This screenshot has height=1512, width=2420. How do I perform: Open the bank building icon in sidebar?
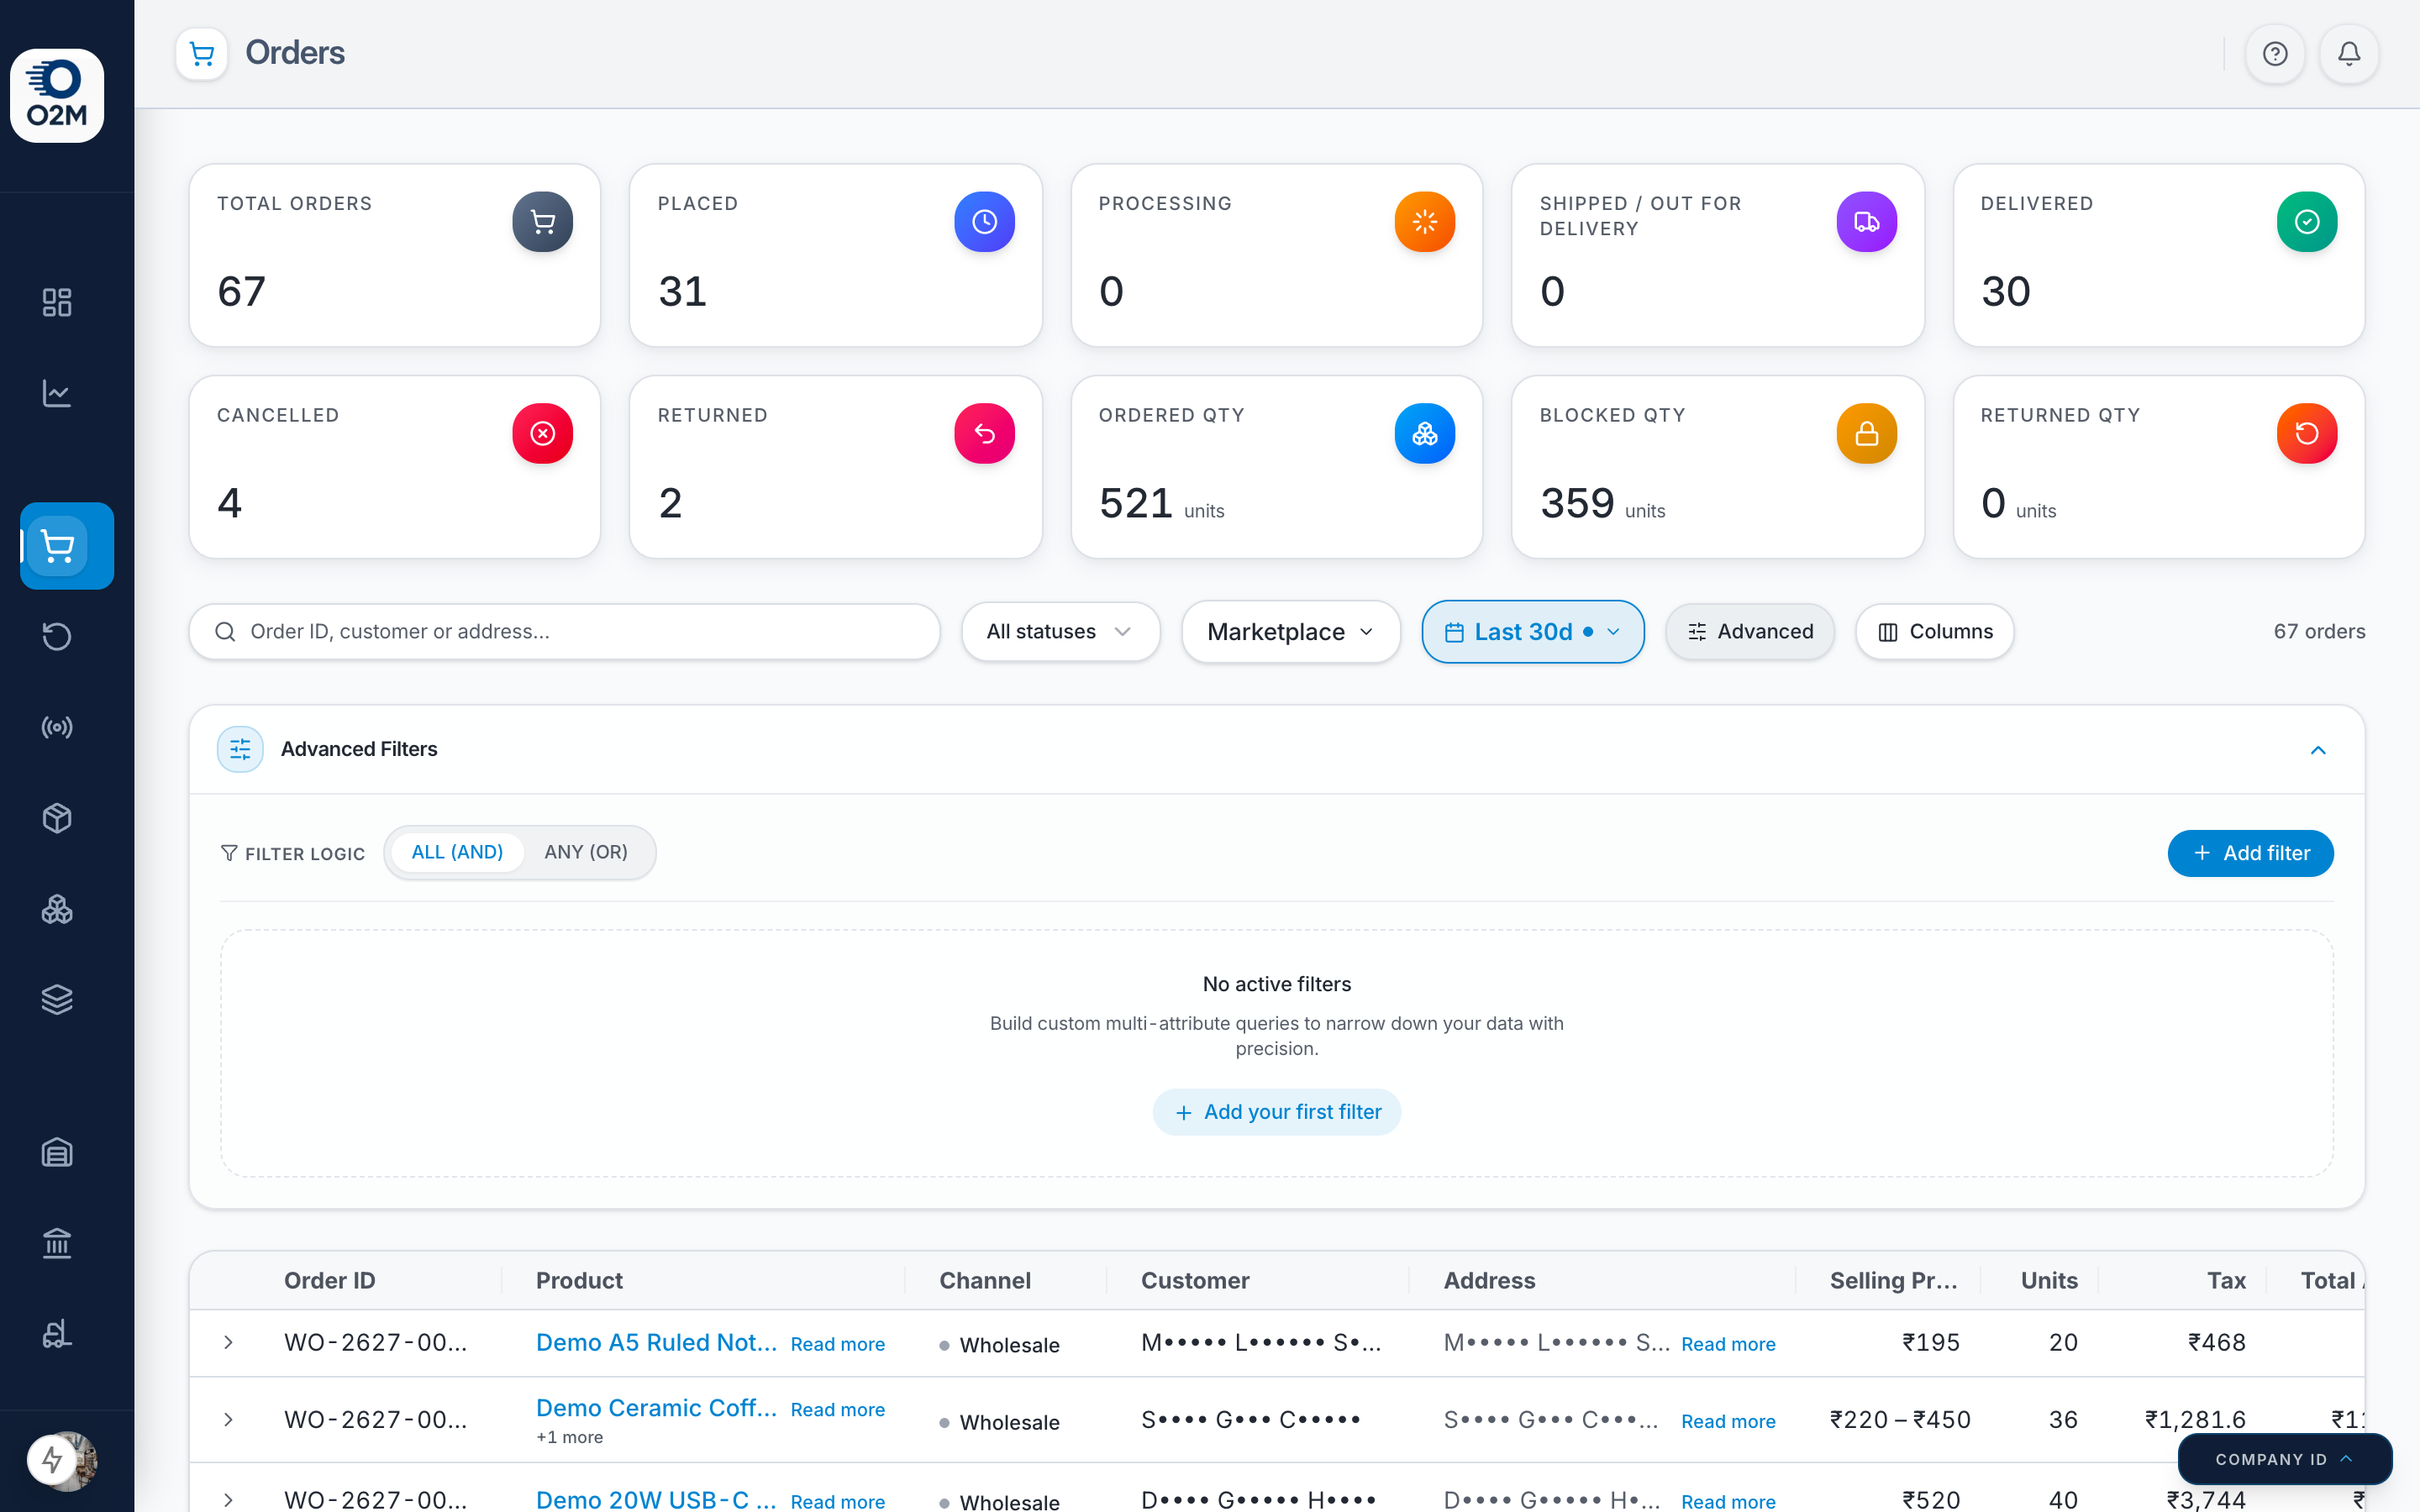coord(57,1243)
